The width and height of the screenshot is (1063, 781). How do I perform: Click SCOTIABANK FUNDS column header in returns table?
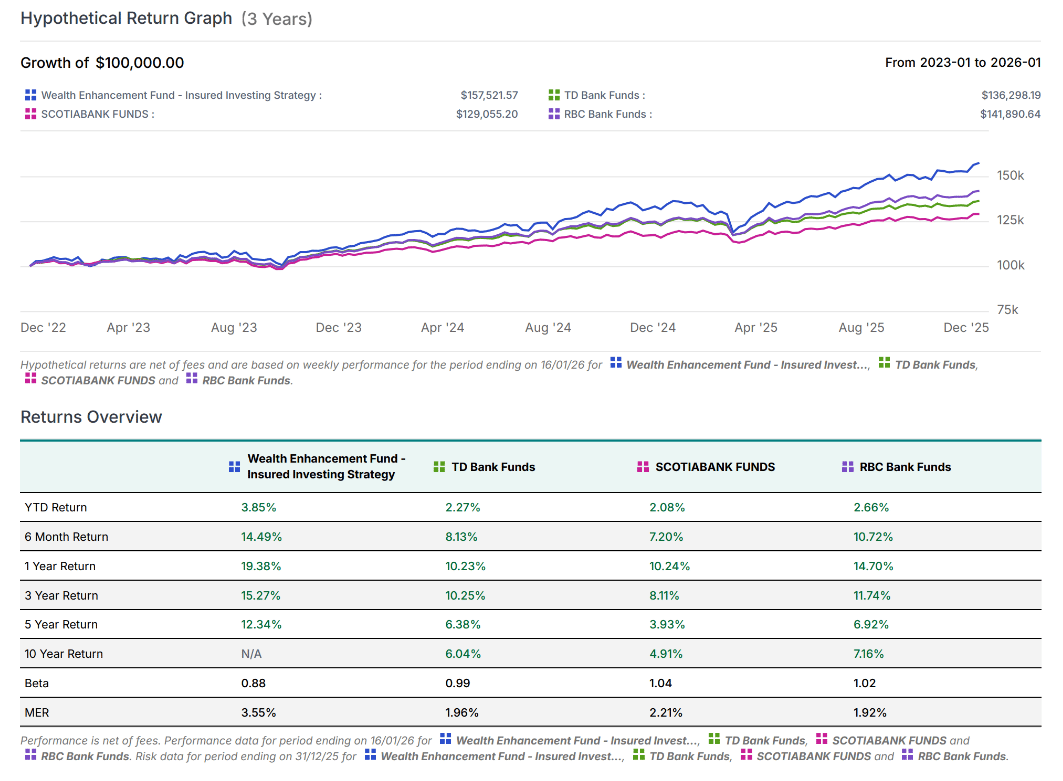[715, 467]
